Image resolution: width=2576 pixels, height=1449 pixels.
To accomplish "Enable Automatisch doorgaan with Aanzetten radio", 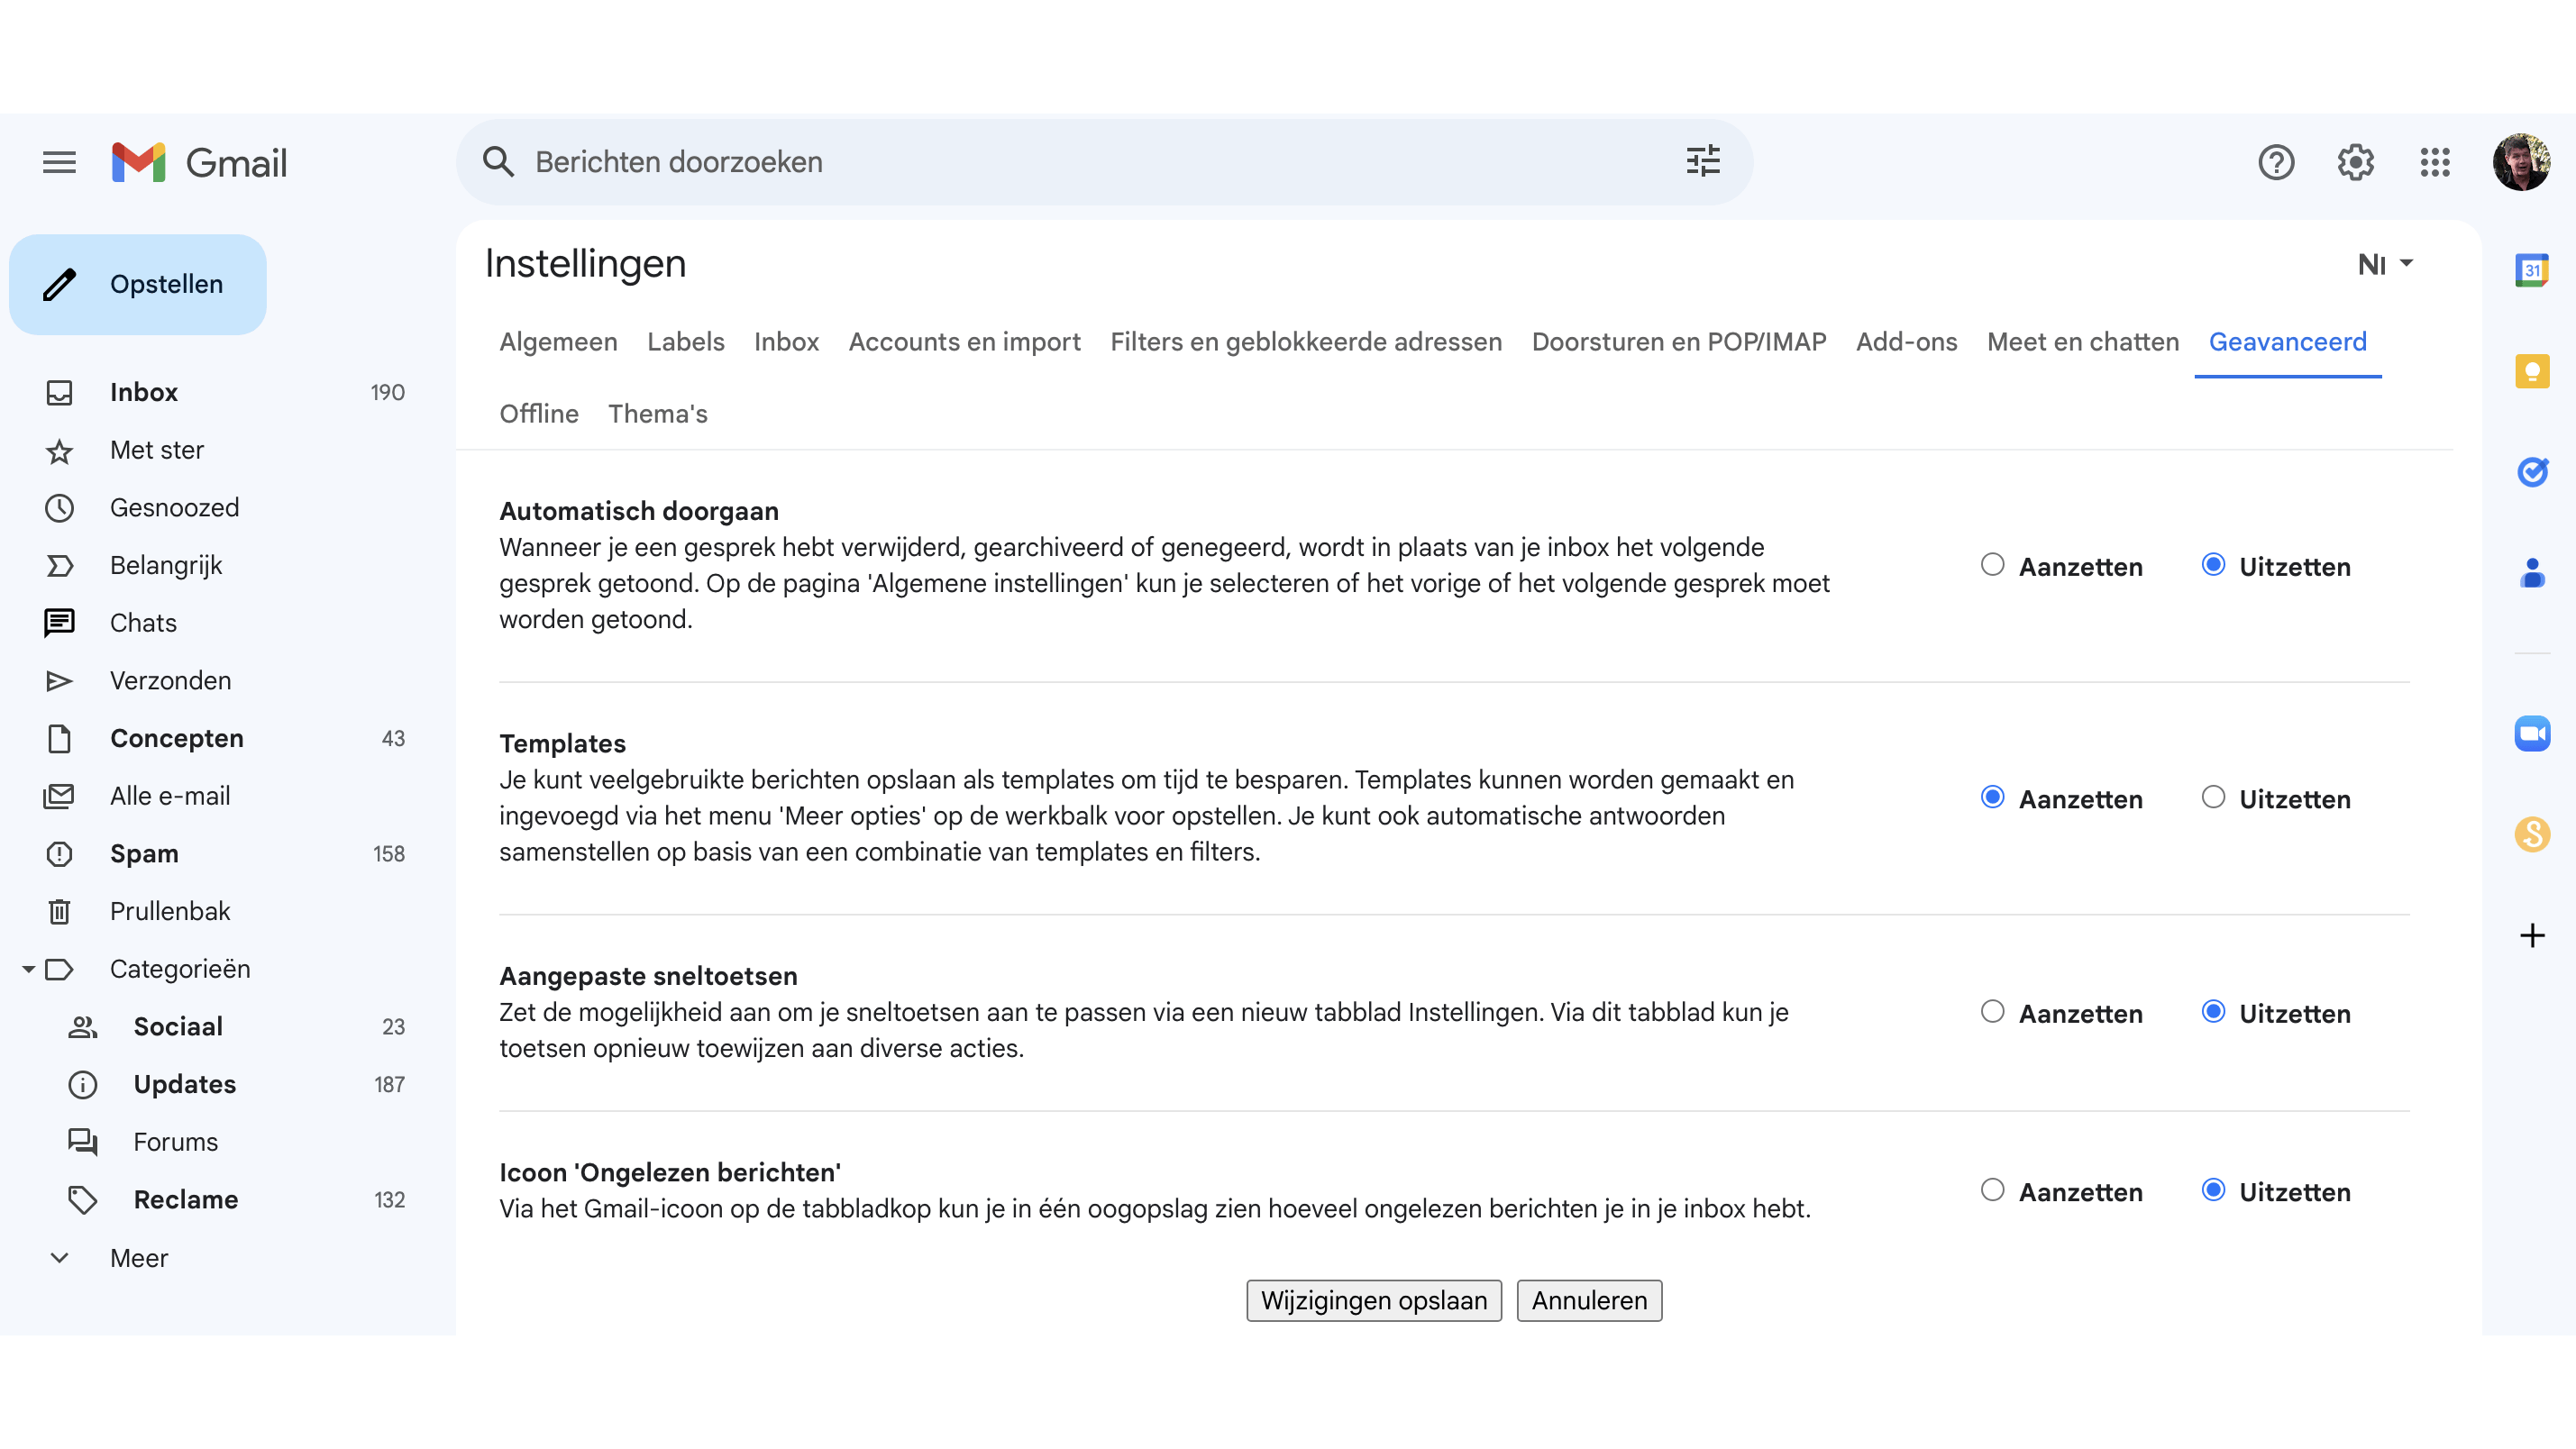I will 1992,565.
